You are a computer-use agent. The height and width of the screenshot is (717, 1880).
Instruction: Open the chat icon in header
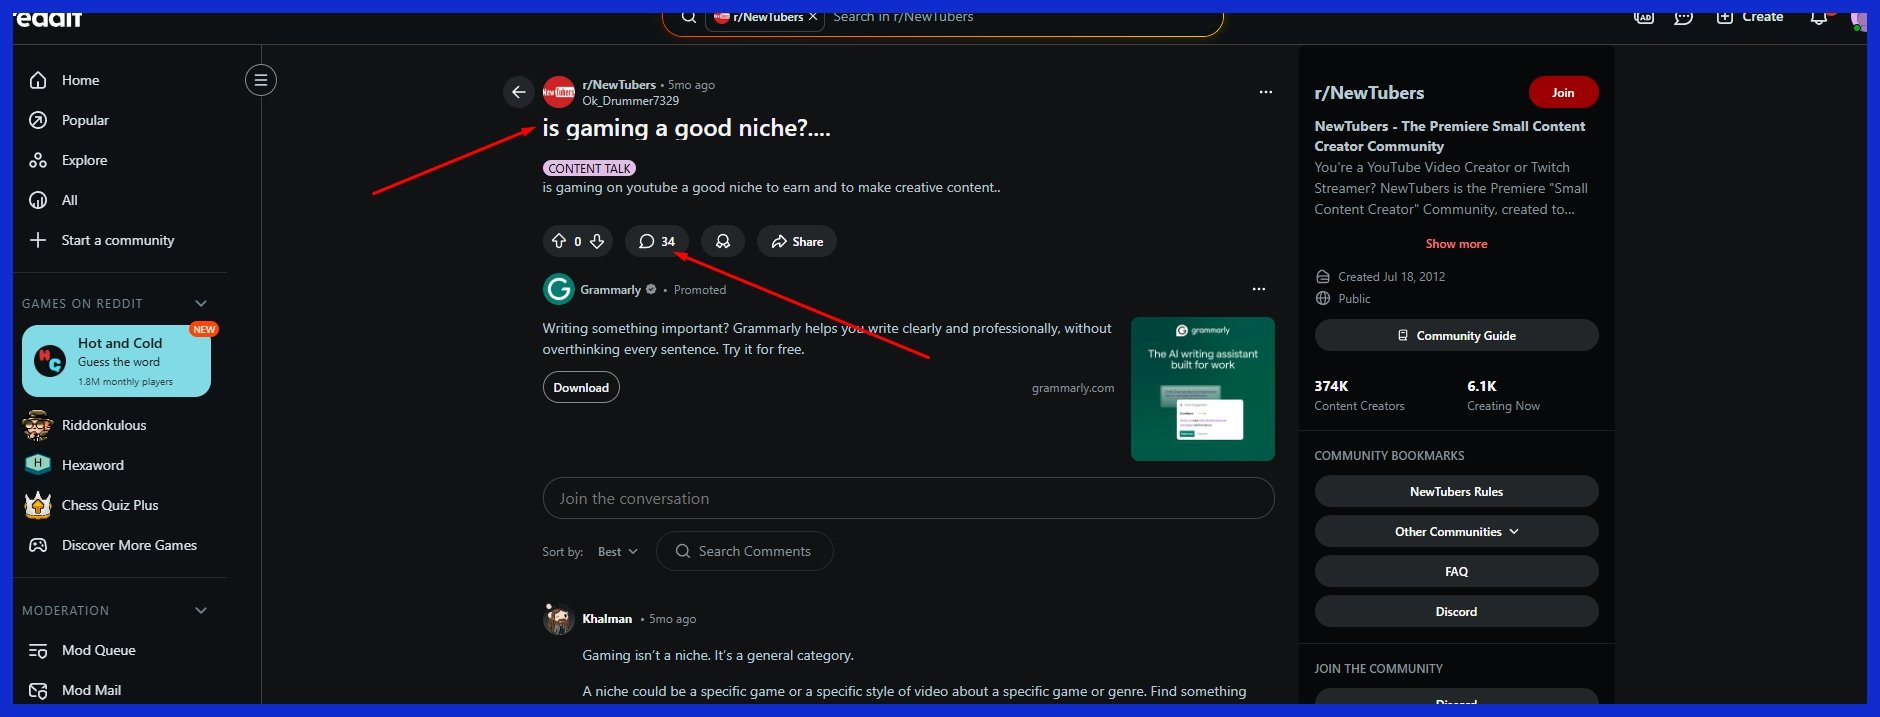(x=1683, y=17)
